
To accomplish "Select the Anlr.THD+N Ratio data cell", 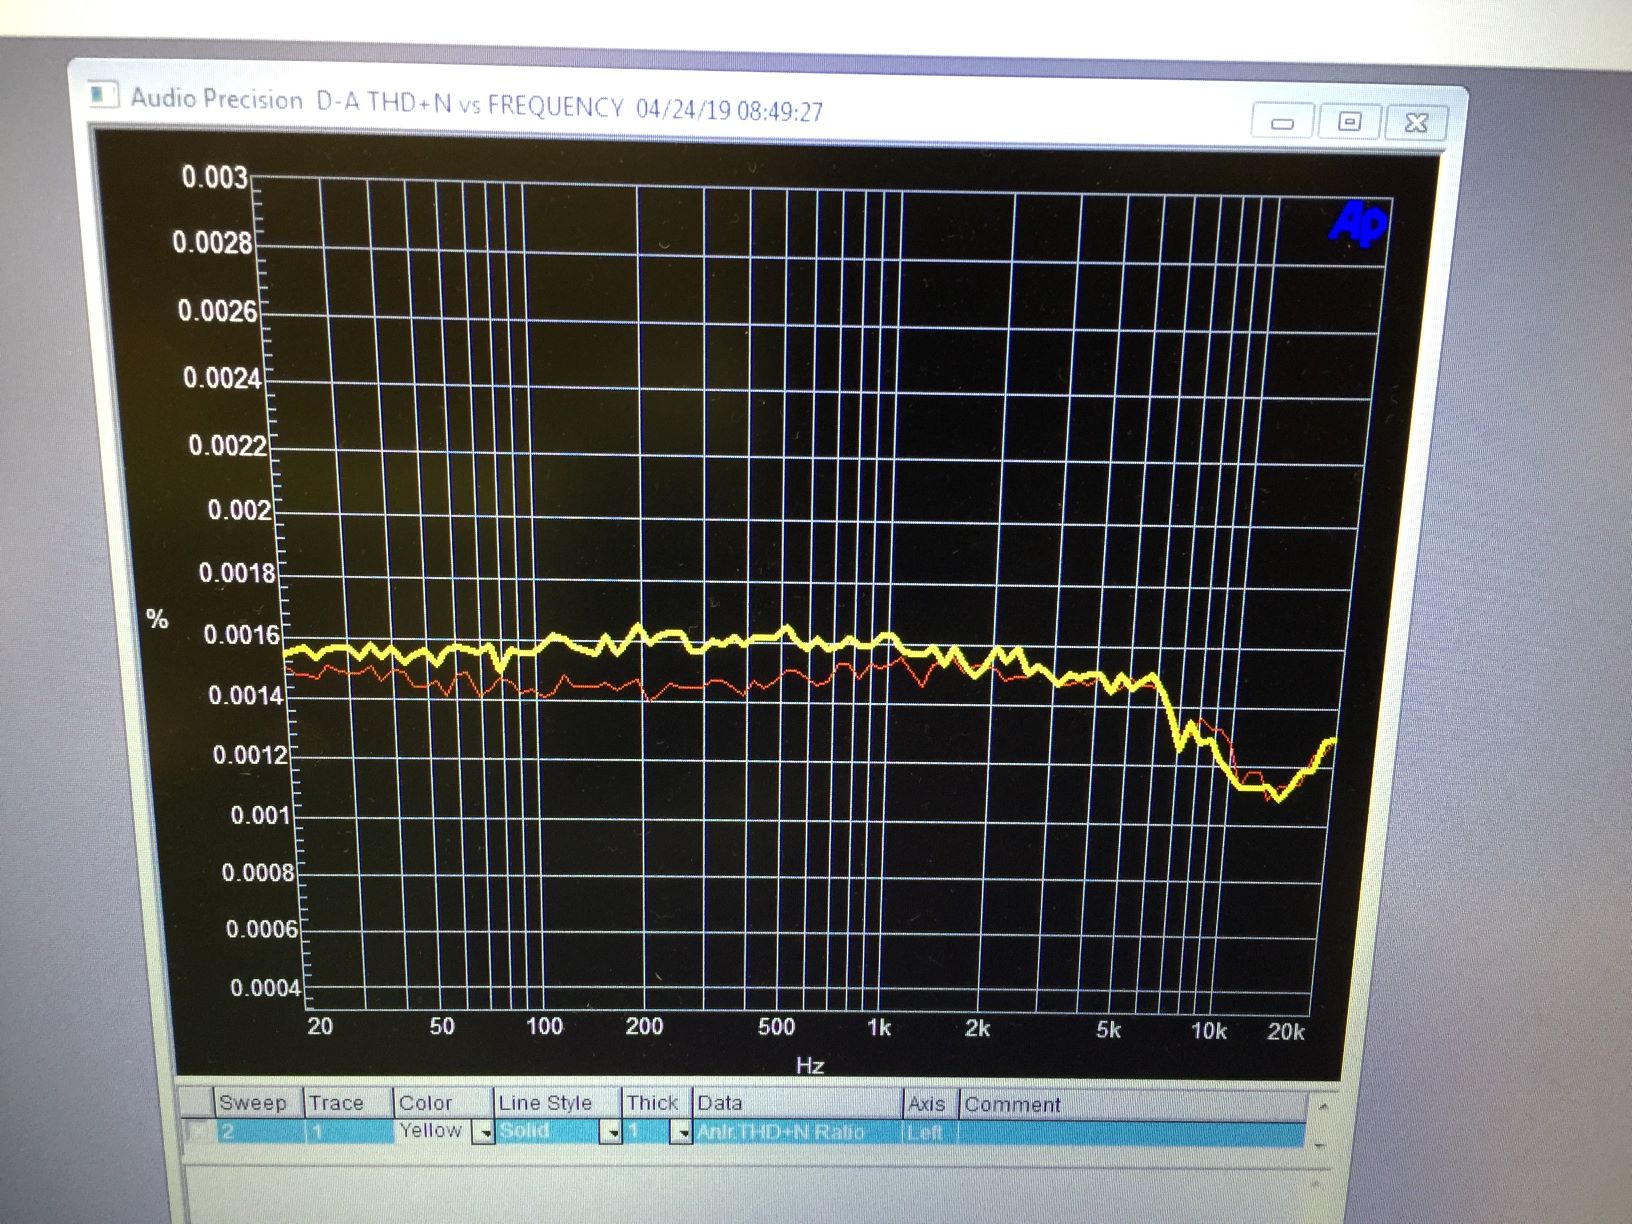I will (797, 1132).
